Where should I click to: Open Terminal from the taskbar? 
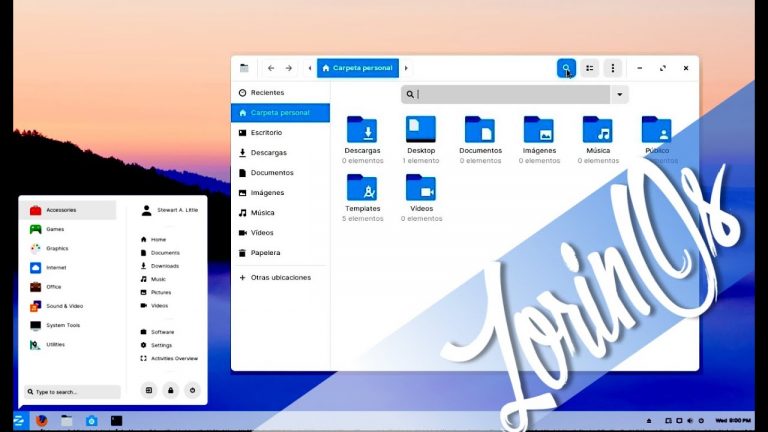tap(117, 420)
